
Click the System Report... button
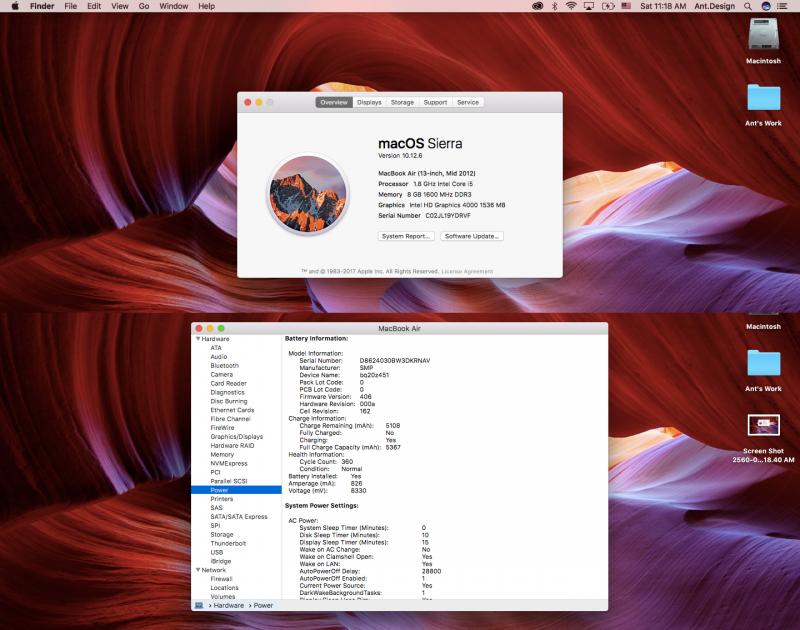coord(406,236)
